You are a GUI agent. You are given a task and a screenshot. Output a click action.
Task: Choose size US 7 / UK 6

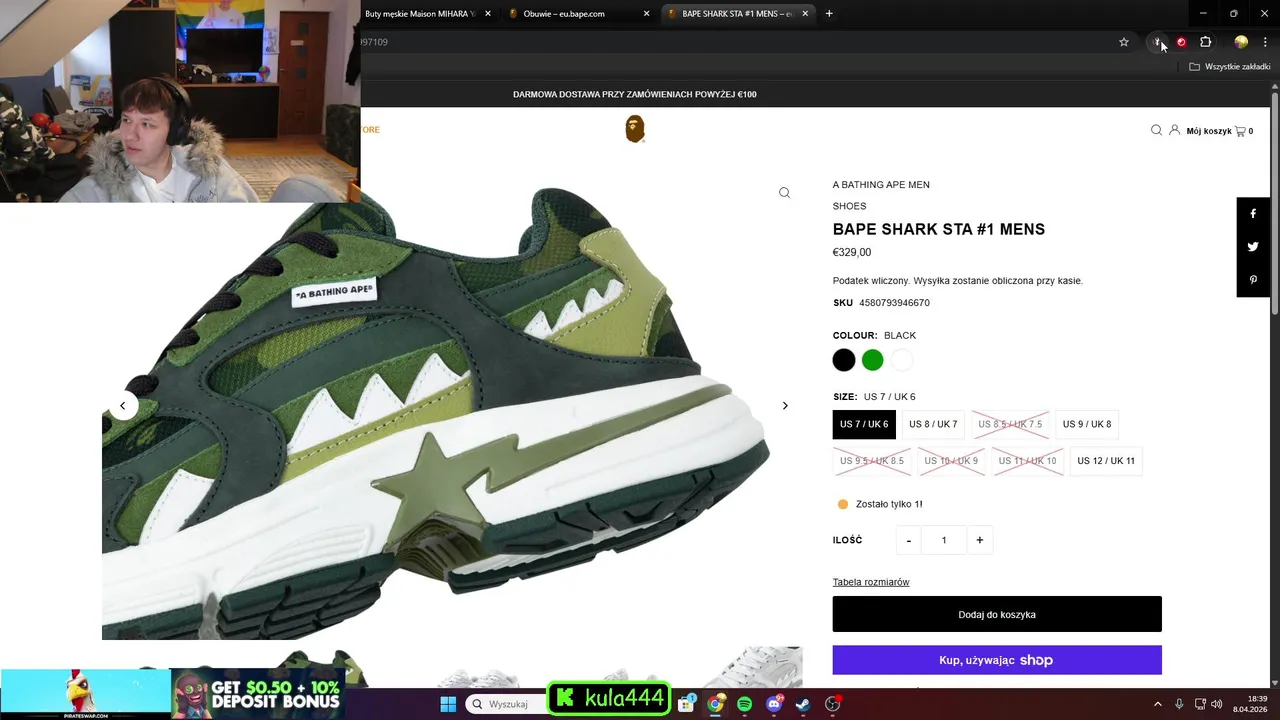864,424
